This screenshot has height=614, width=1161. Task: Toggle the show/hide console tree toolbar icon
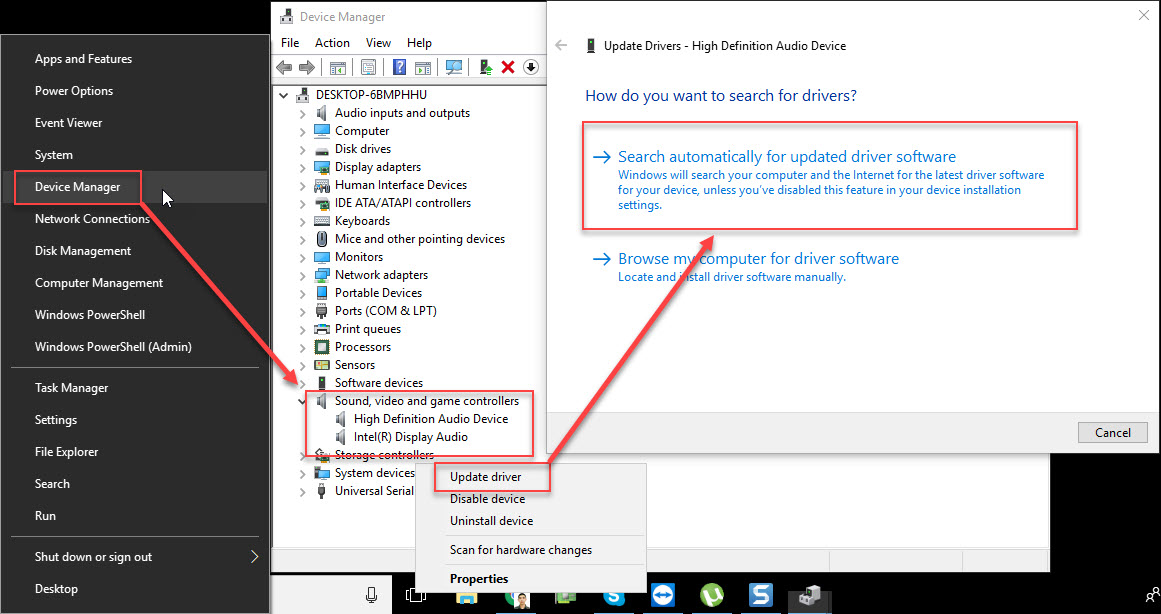click(x=338, y=67)
